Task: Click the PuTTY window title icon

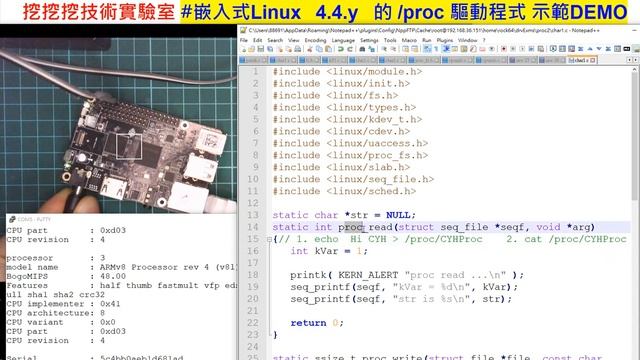Action: (12, 219)
